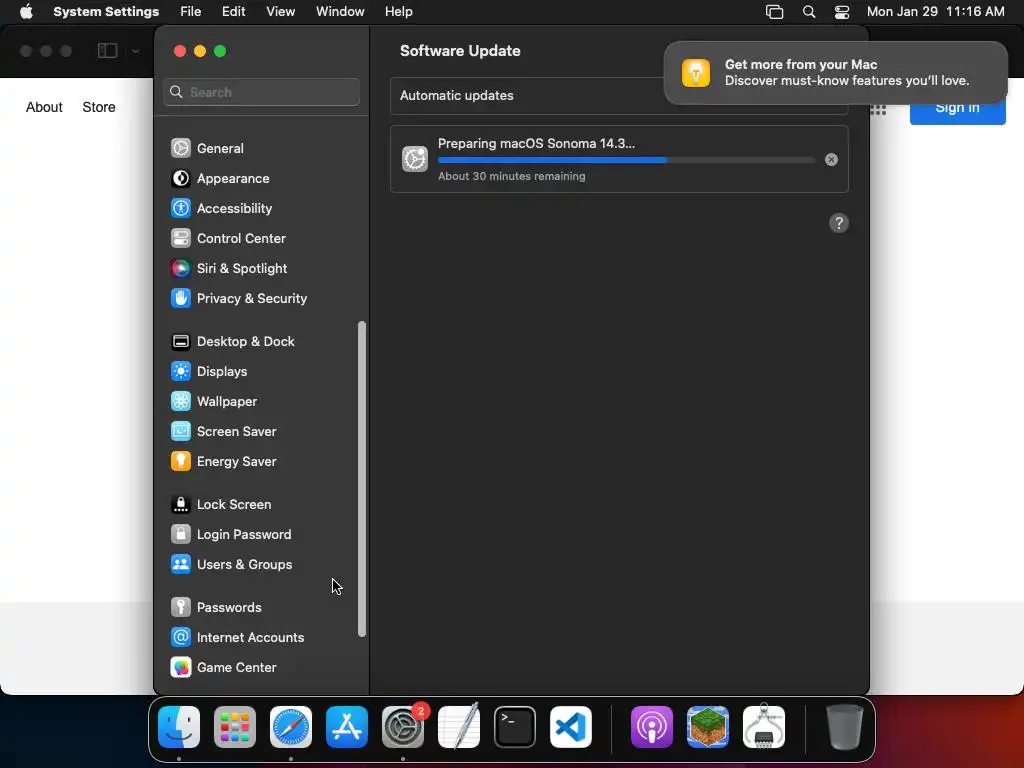Open the File menu

pos(191,12)
